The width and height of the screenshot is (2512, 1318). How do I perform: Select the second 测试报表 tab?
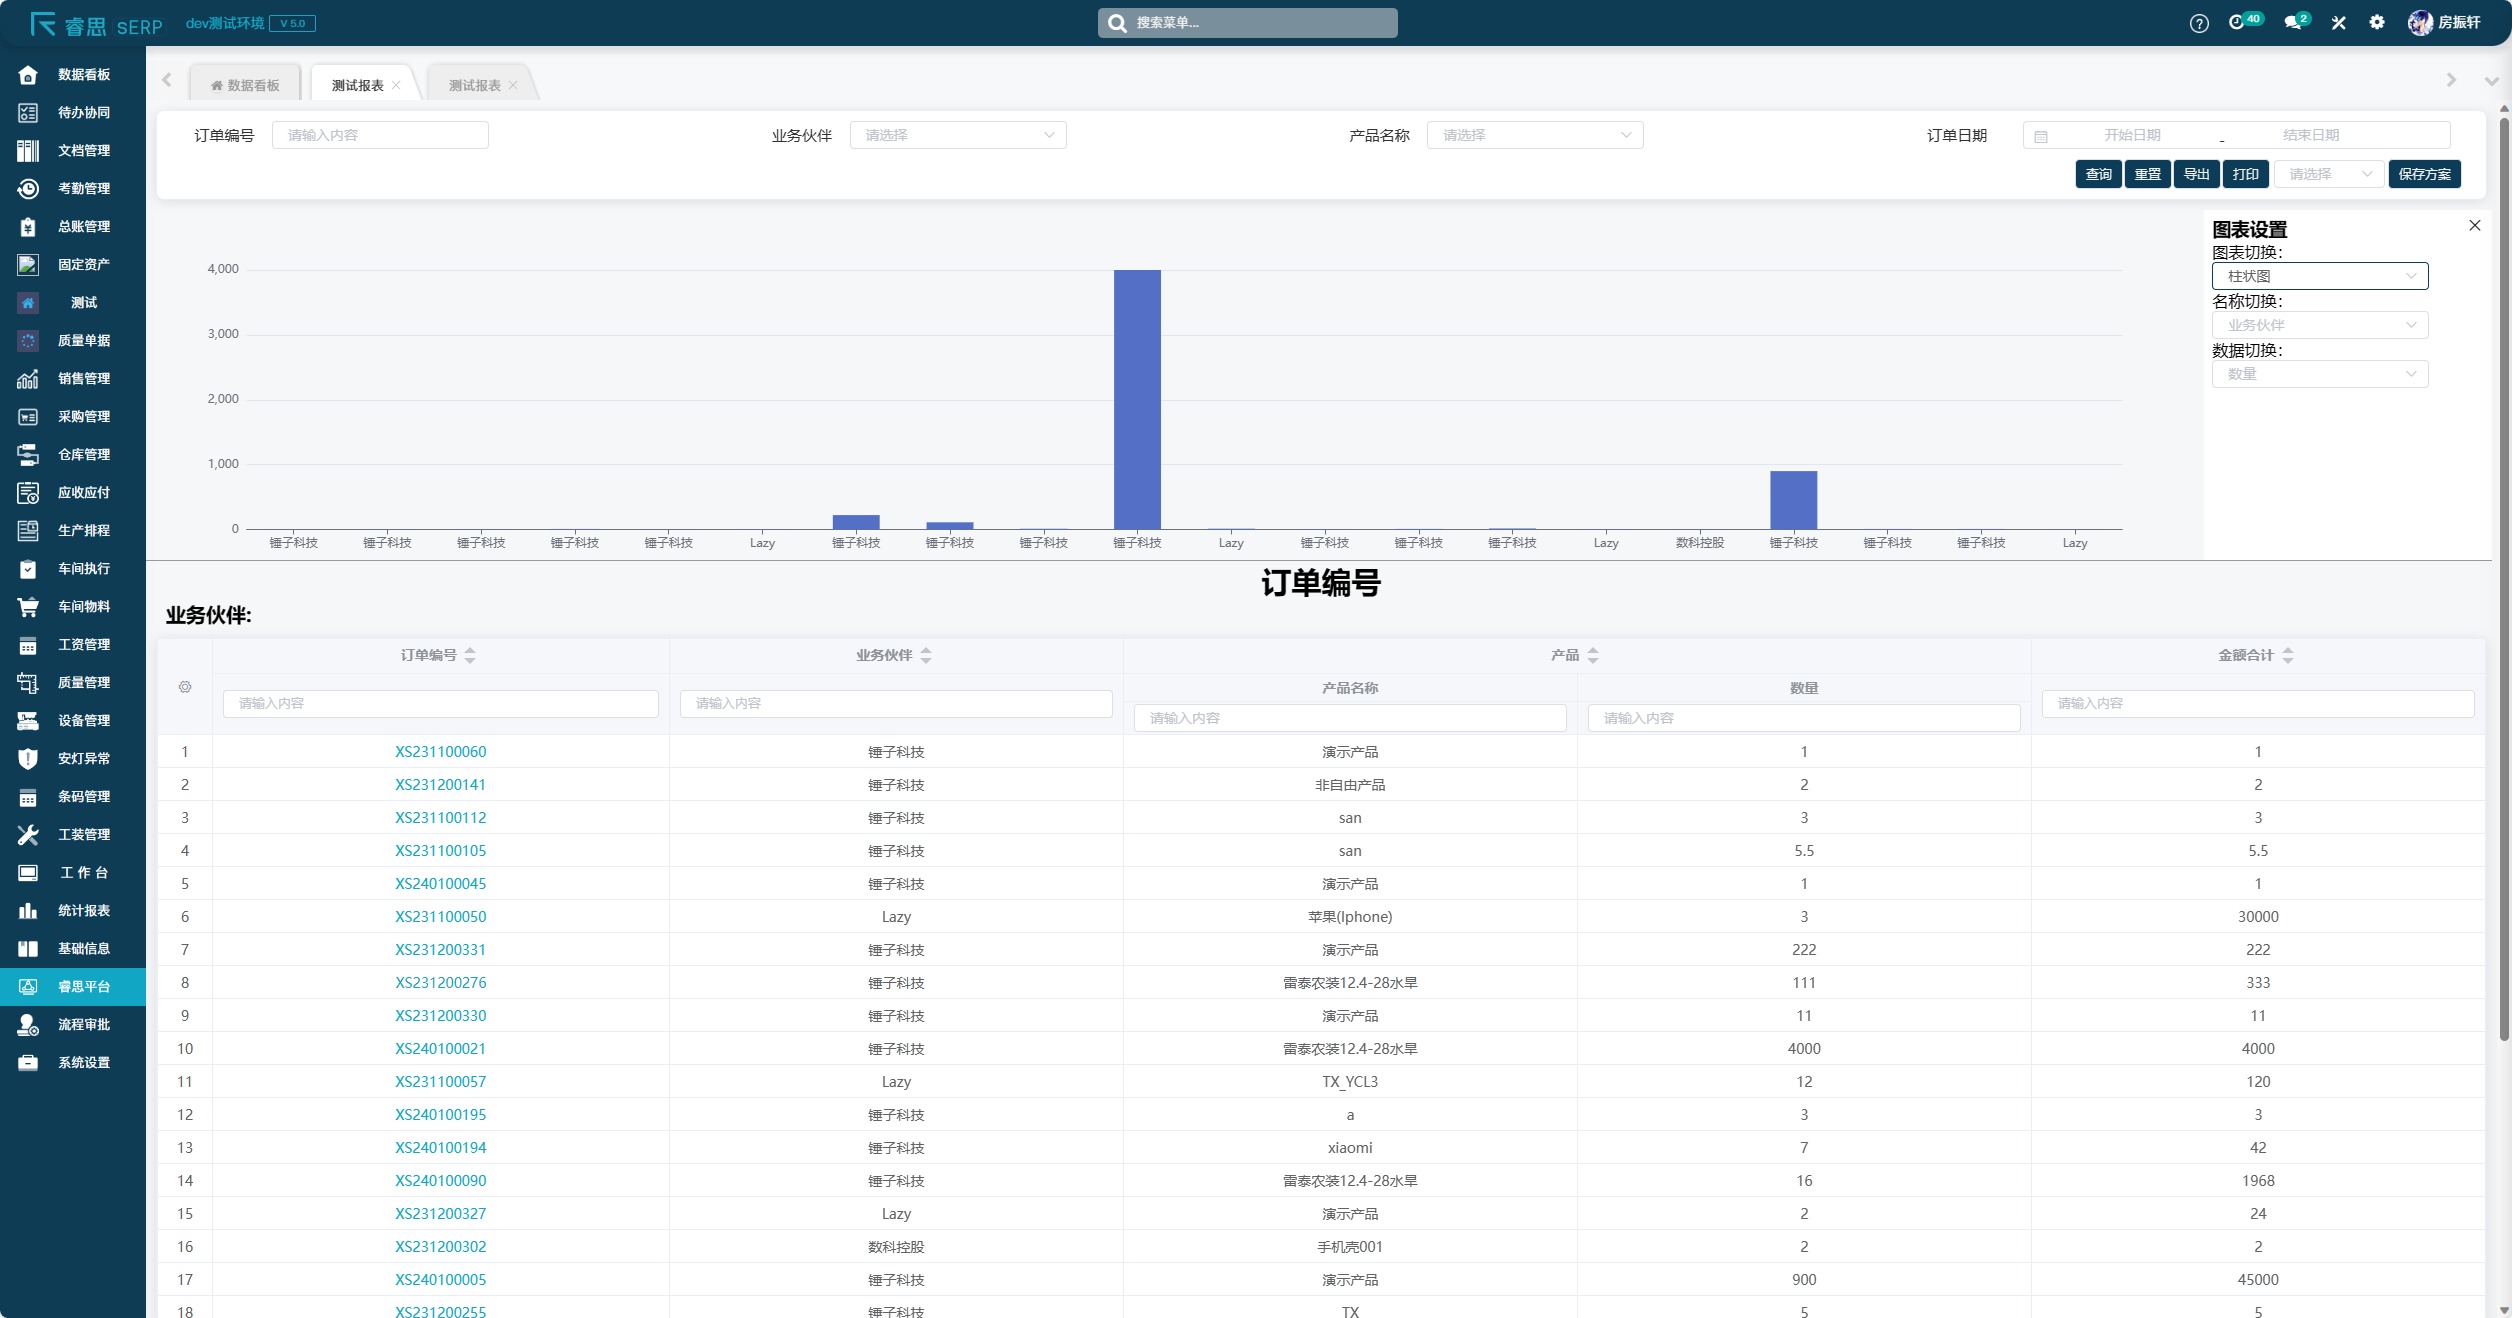coord(475,85)
